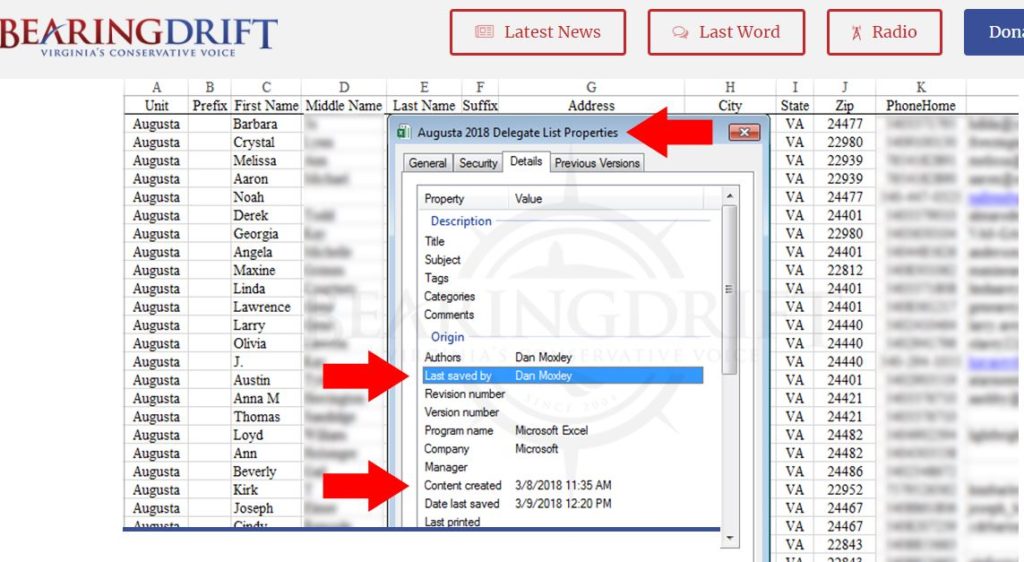The width and height of the screenshot is (1024, 562).
Task: Click the newspaper icon in Latest News
Action: pos(484,32)
